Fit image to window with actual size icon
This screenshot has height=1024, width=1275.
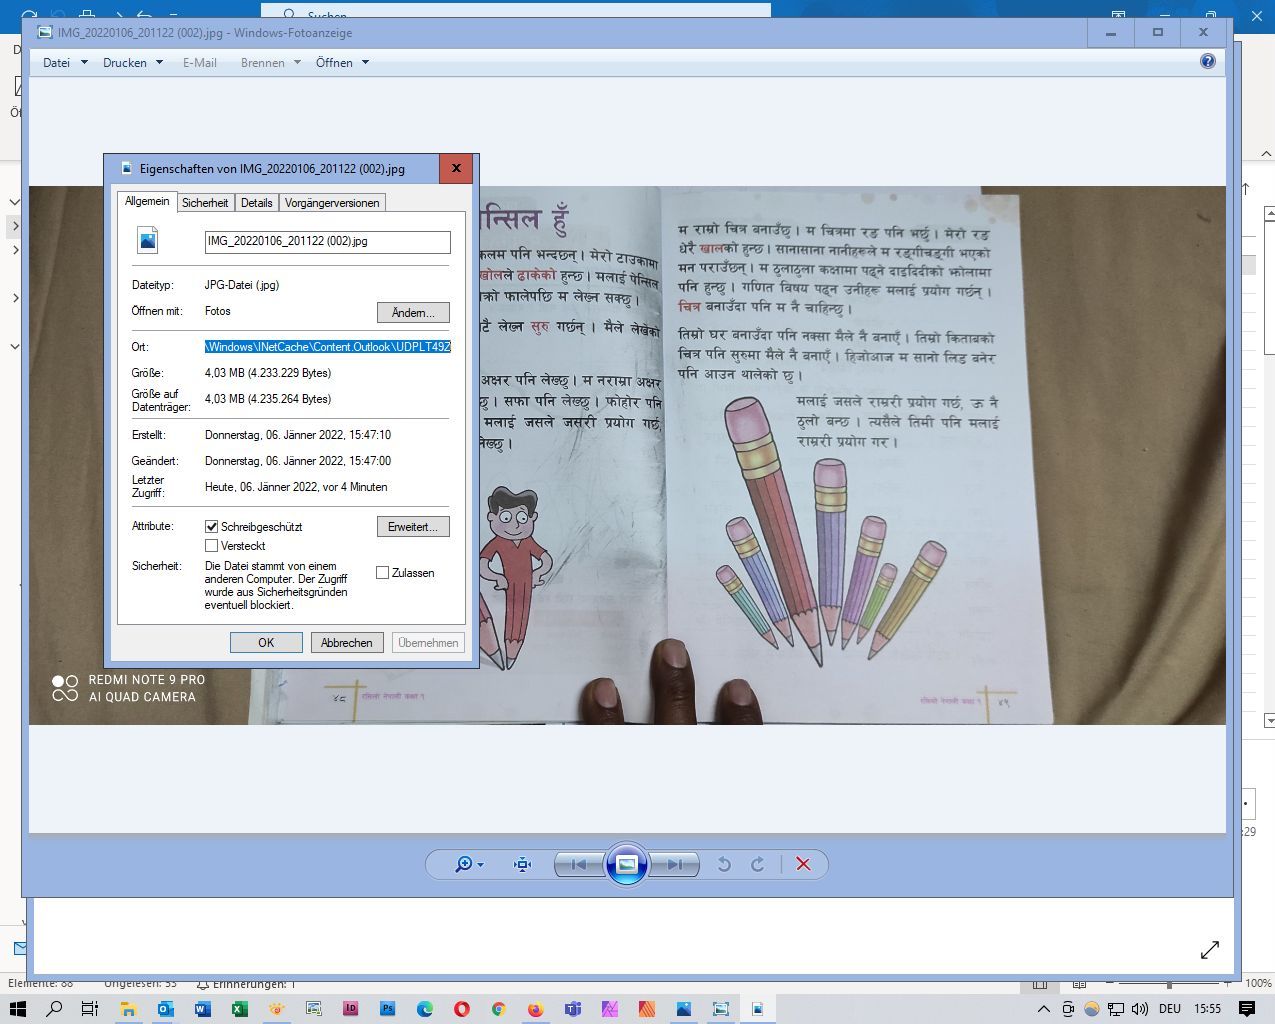tap(522, 865)
